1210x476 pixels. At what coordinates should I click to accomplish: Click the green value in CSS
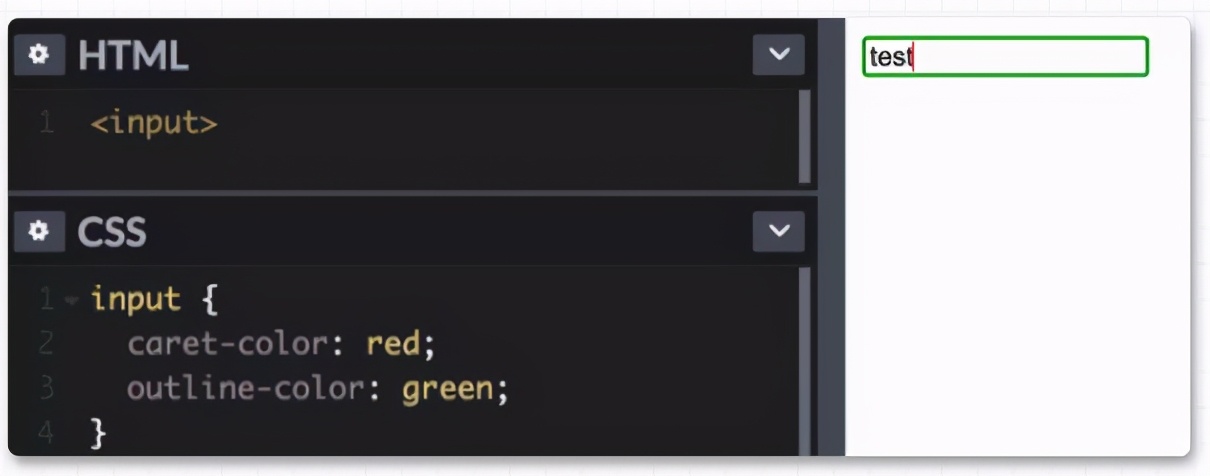447,389
